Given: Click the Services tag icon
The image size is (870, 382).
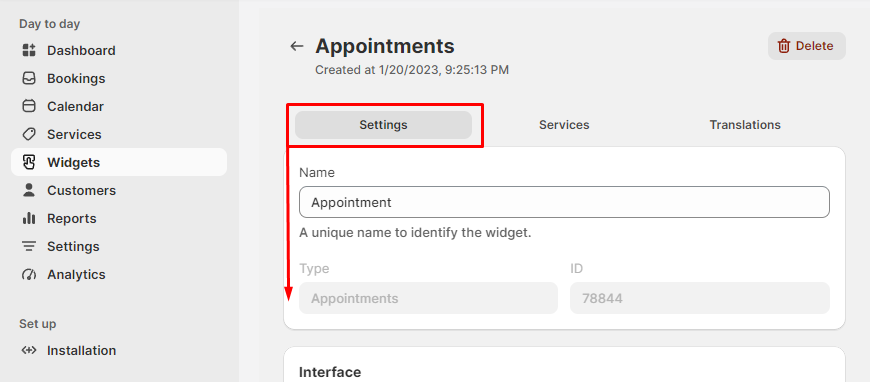Looking at the screenshot, I should point(29,134).
